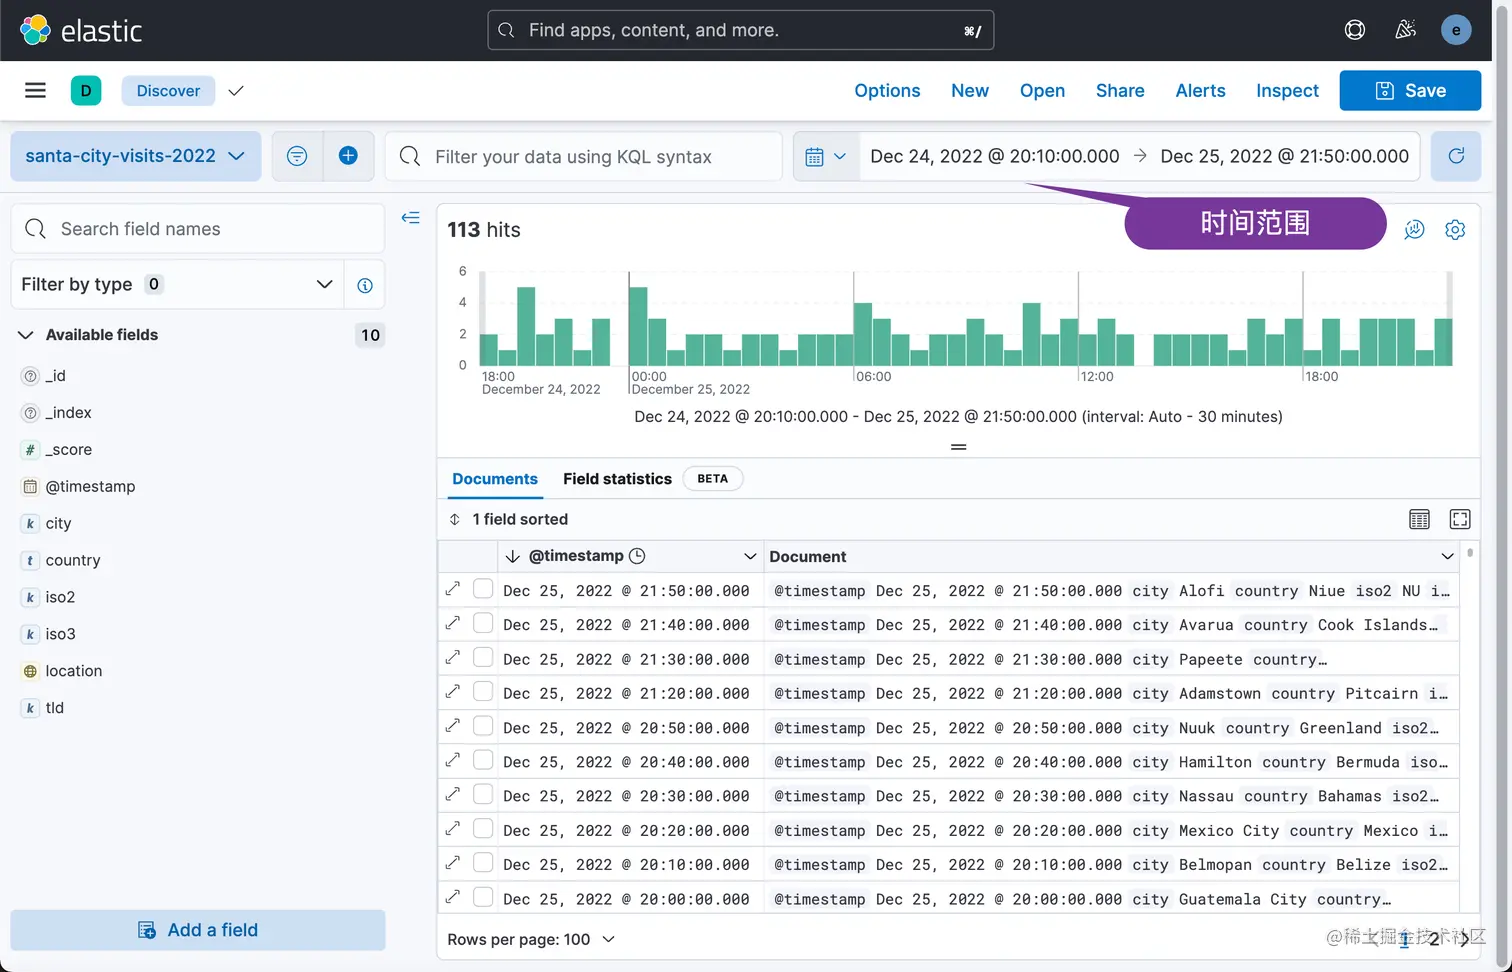Open the hamburger navigation menu
Image resolution: width=1512 pixels, height=972 pixels.
(x=35, y=91)
